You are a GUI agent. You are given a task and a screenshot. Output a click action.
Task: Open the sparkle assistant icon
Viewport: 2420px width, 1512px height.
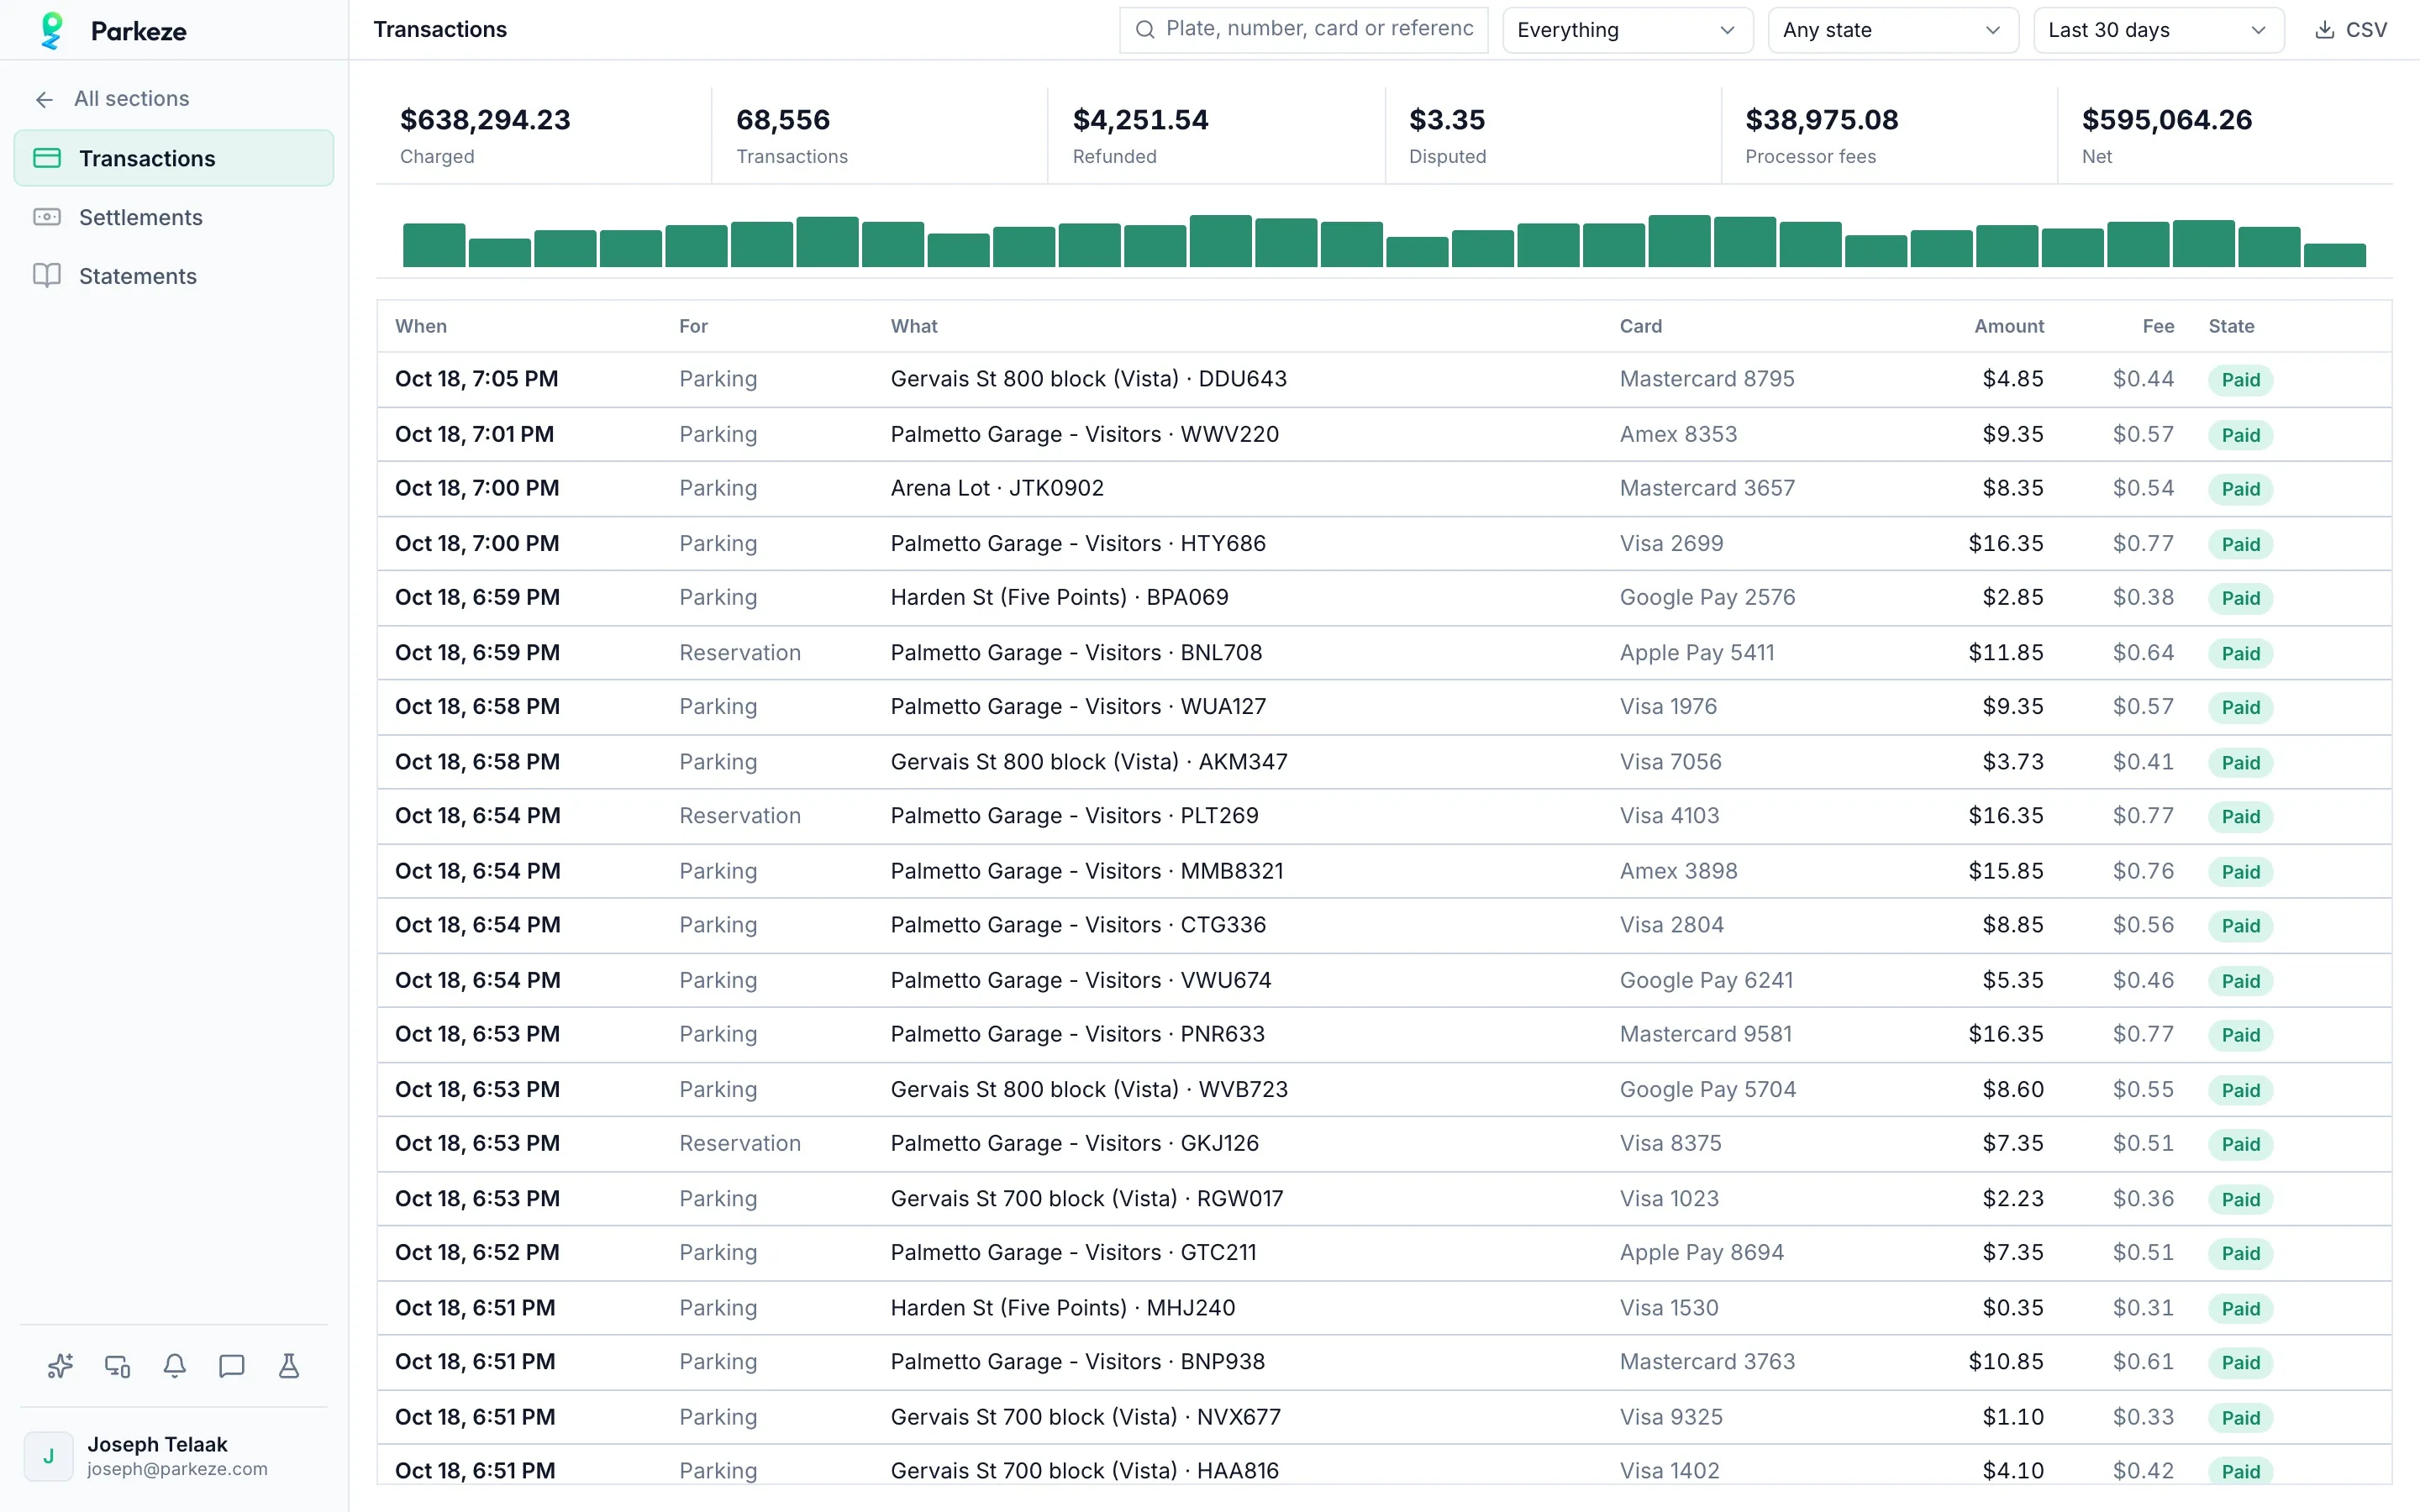coord(60,1365)
